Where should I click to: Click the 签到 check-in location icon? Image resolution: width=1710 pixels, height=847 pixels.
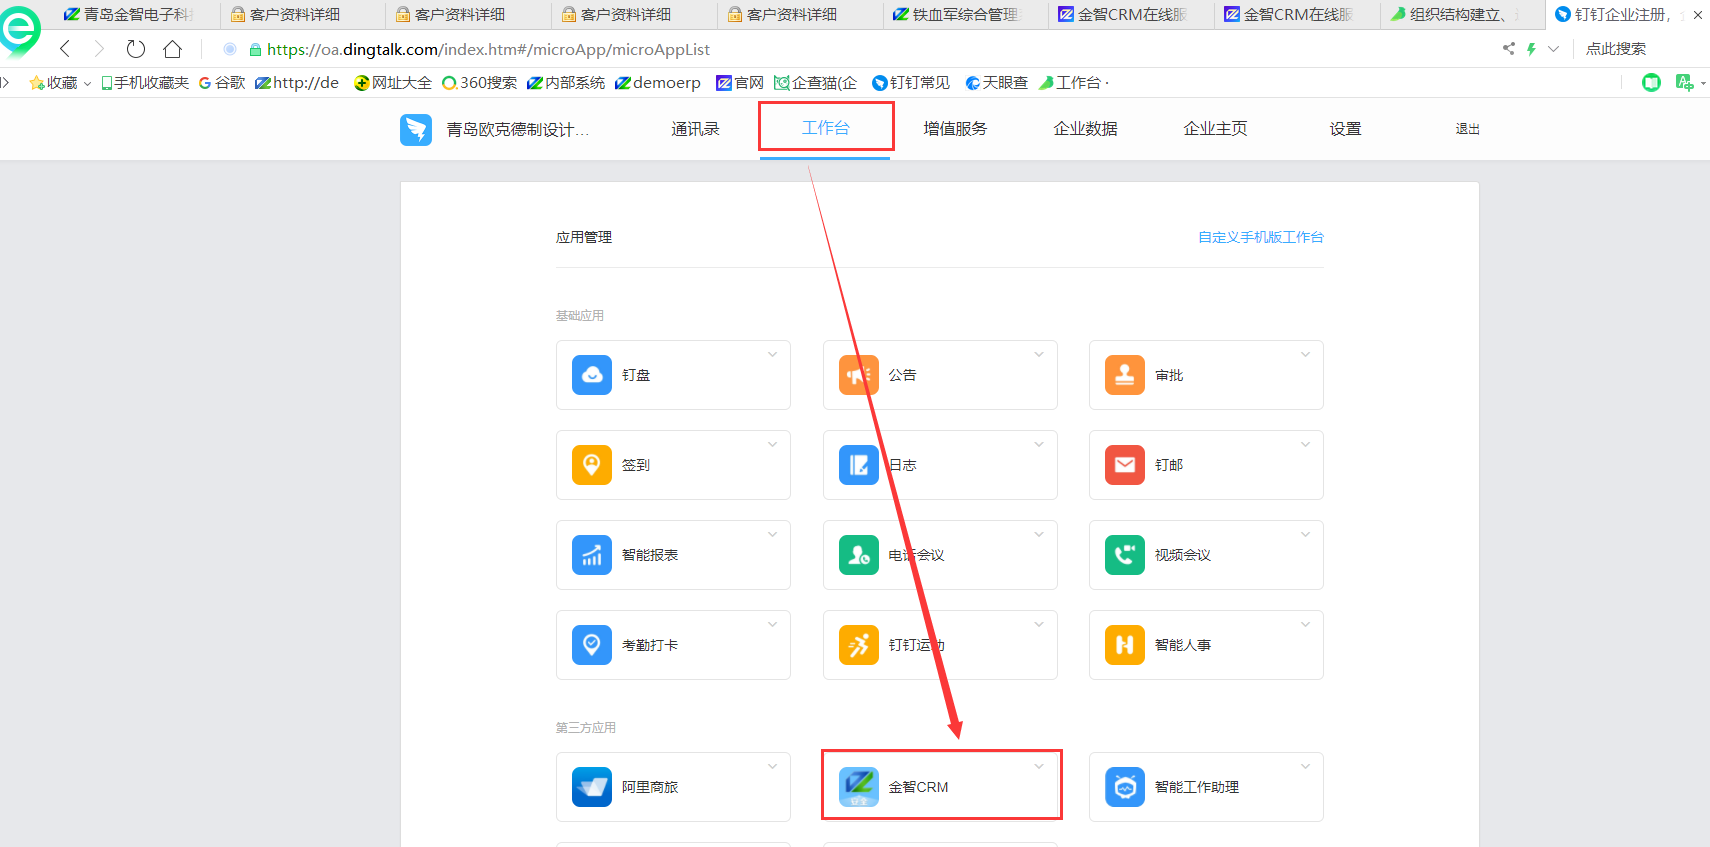592,465
